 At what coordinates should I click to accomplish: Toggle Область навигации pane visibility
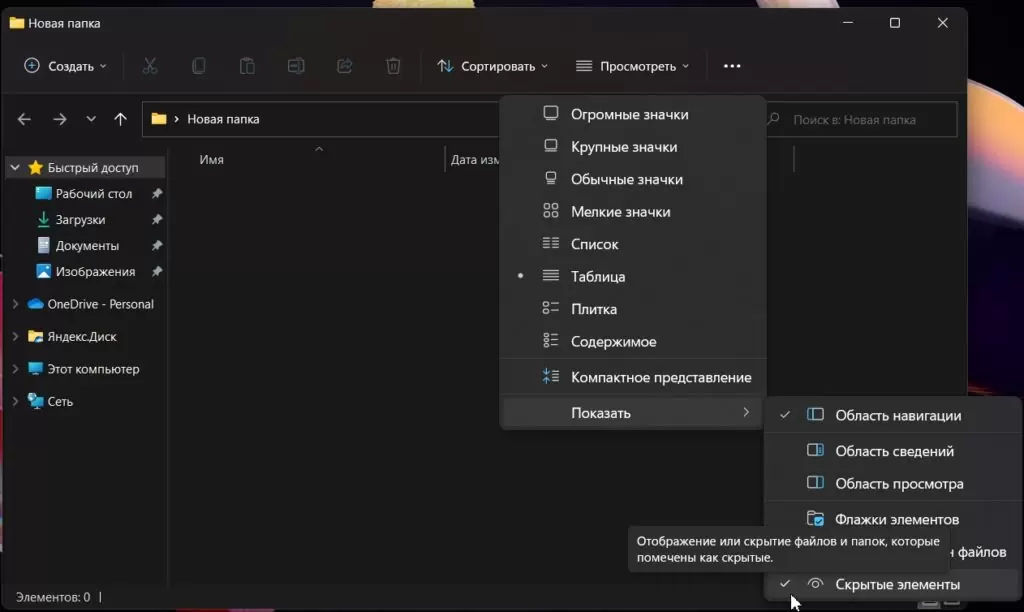coord(897,415)
